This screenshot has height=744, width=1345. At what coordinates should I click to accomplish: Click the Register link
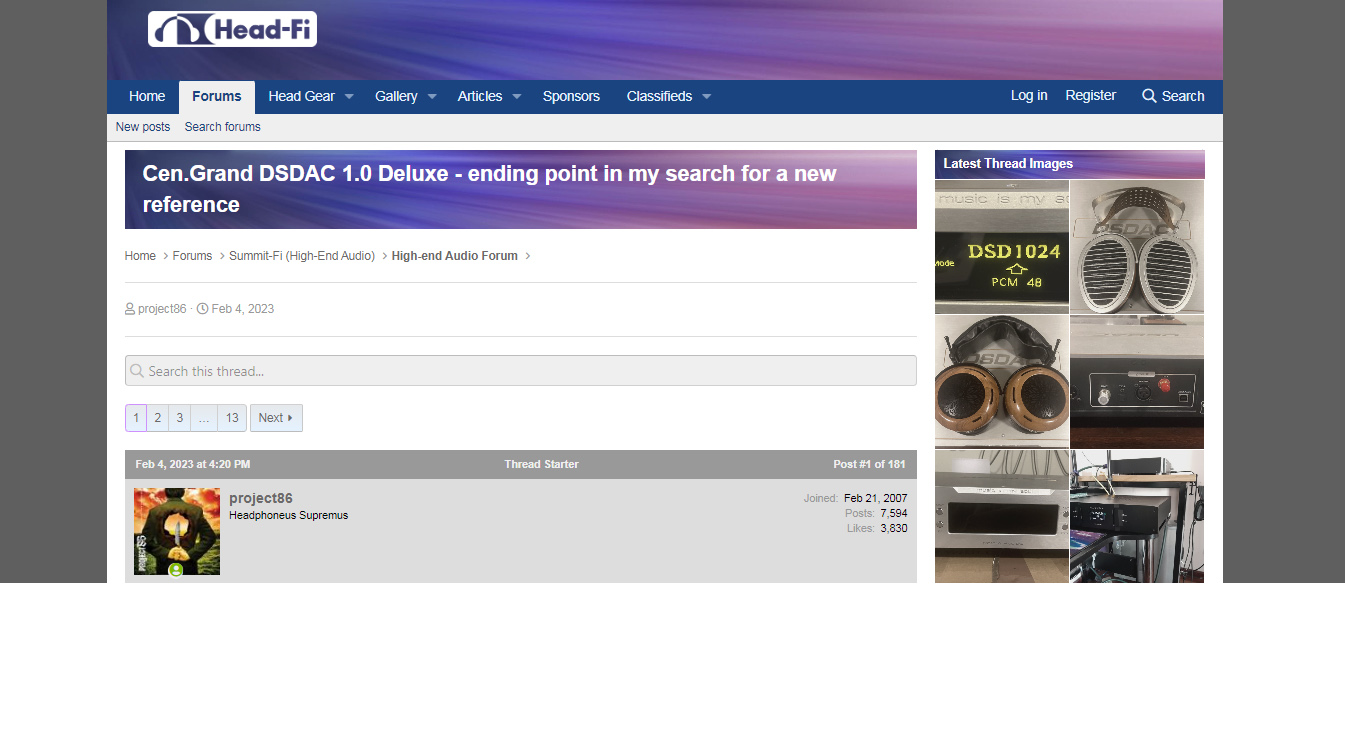[1091, 96]
